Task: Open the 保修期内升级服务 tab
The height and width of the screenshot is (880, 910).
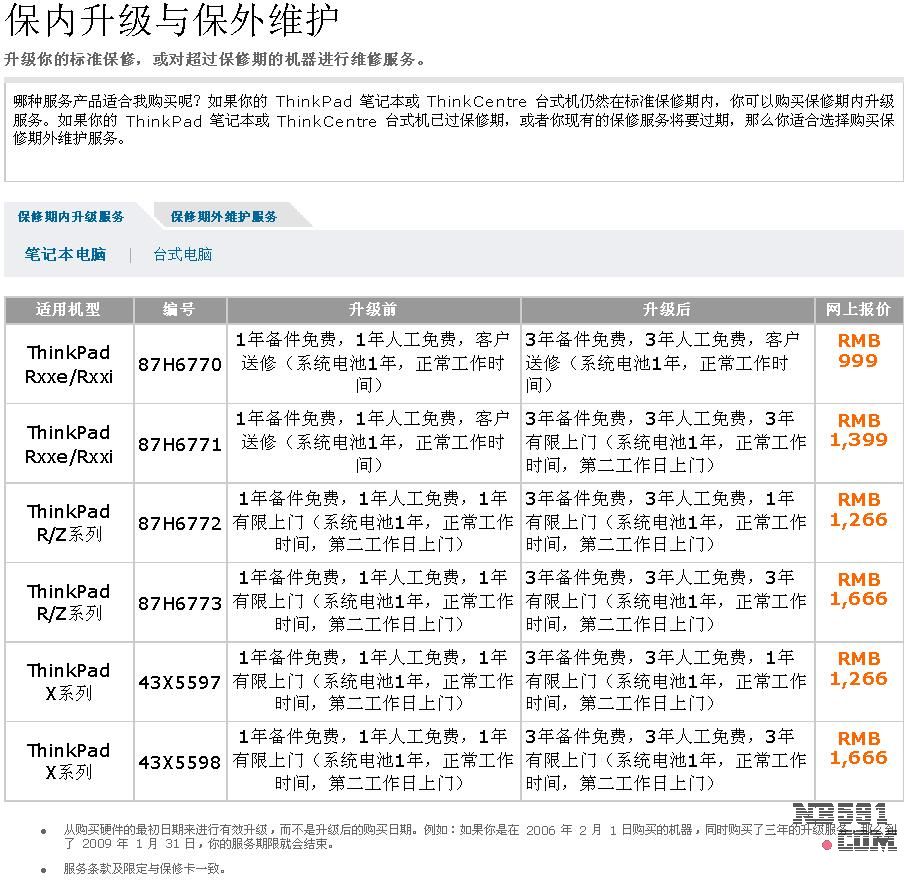Action: coord(71,217)
